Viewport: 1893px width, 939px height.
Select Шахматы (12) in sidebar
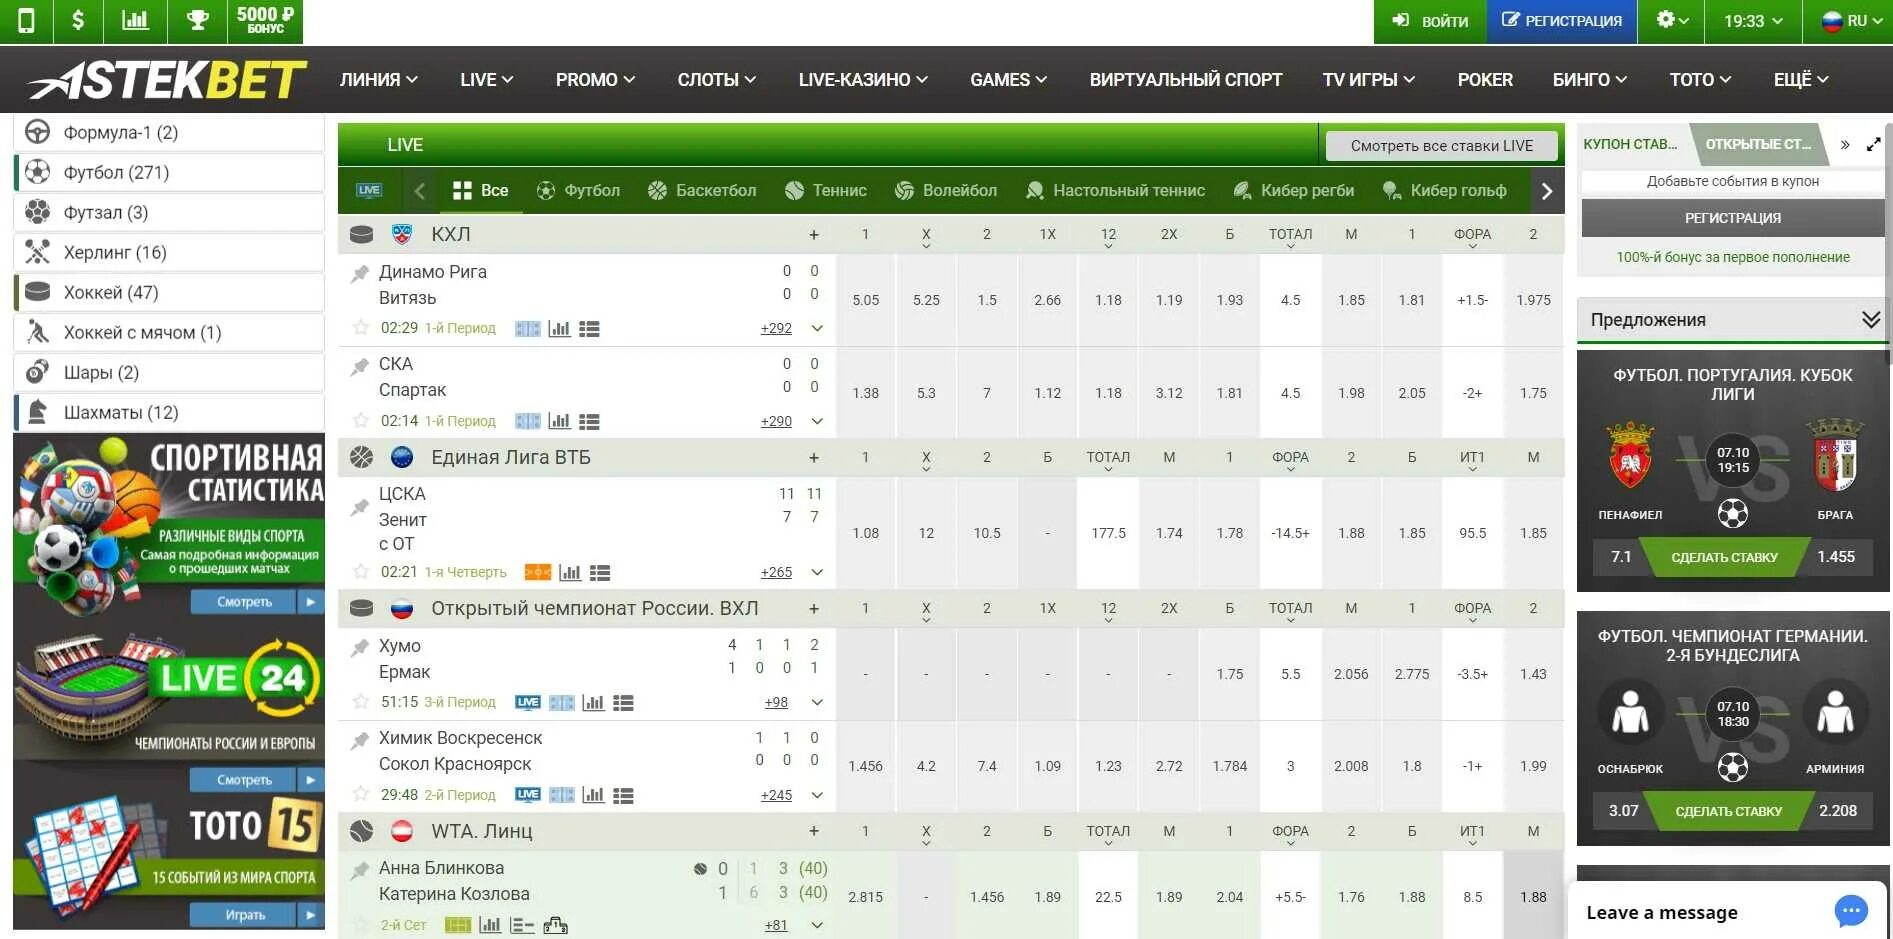click(x=169, y=412)
